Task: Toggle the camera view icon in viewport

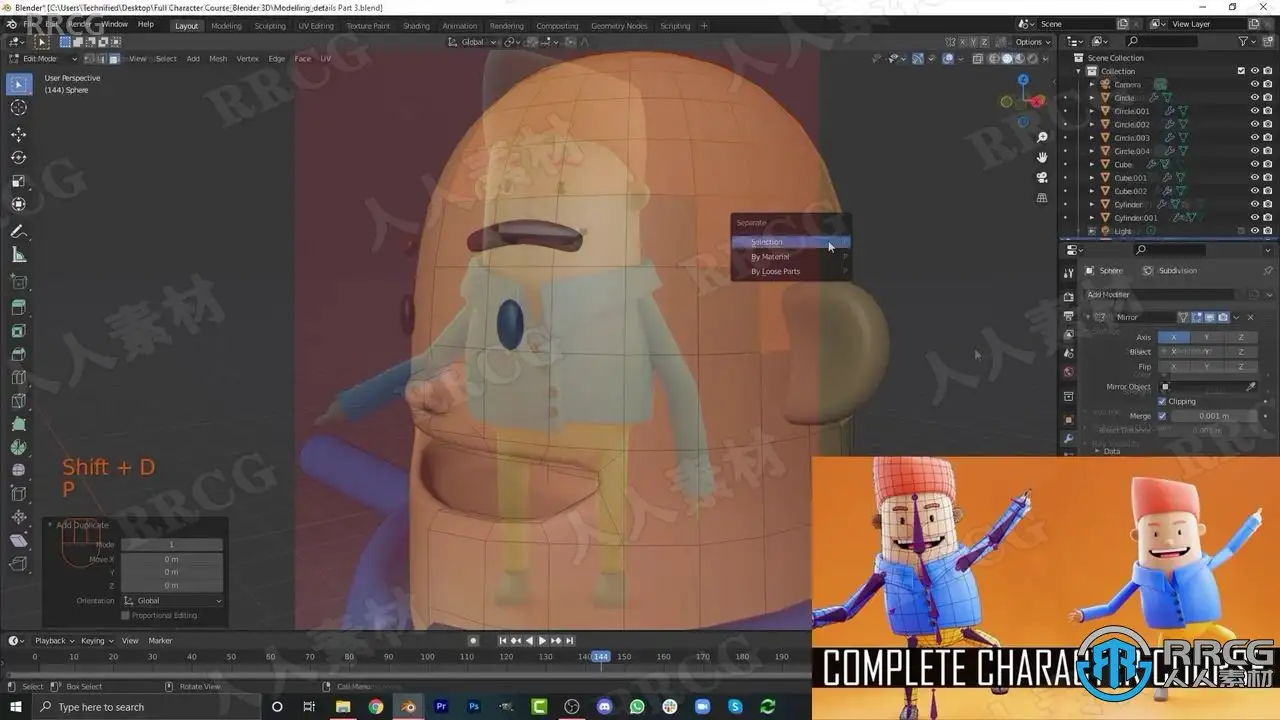Action: [x=1042, y=177]
